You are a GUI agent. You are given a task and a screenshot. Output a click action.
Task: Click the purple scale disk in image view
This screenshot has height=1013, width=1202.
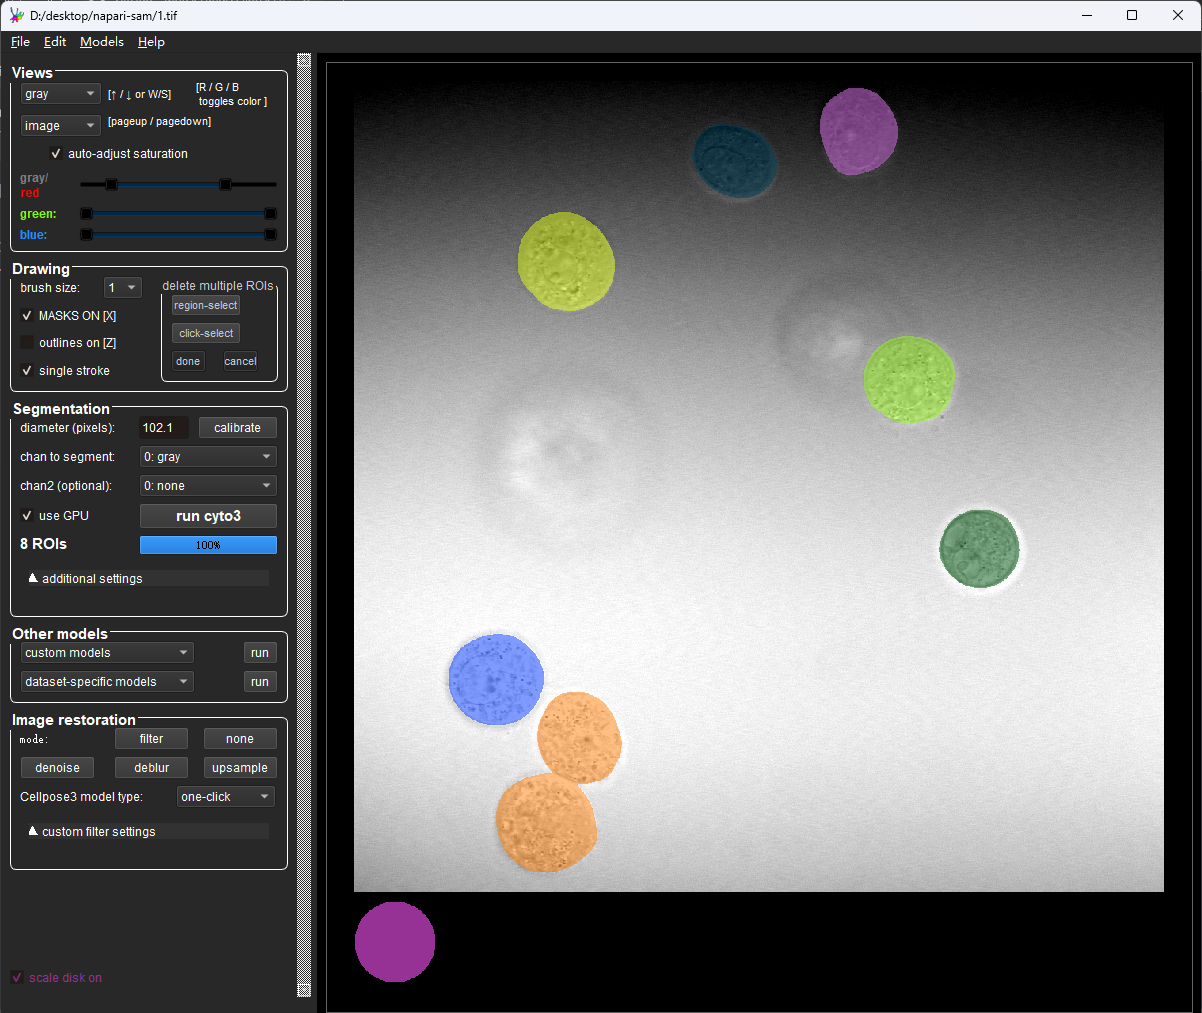click(x=395, y=942)
